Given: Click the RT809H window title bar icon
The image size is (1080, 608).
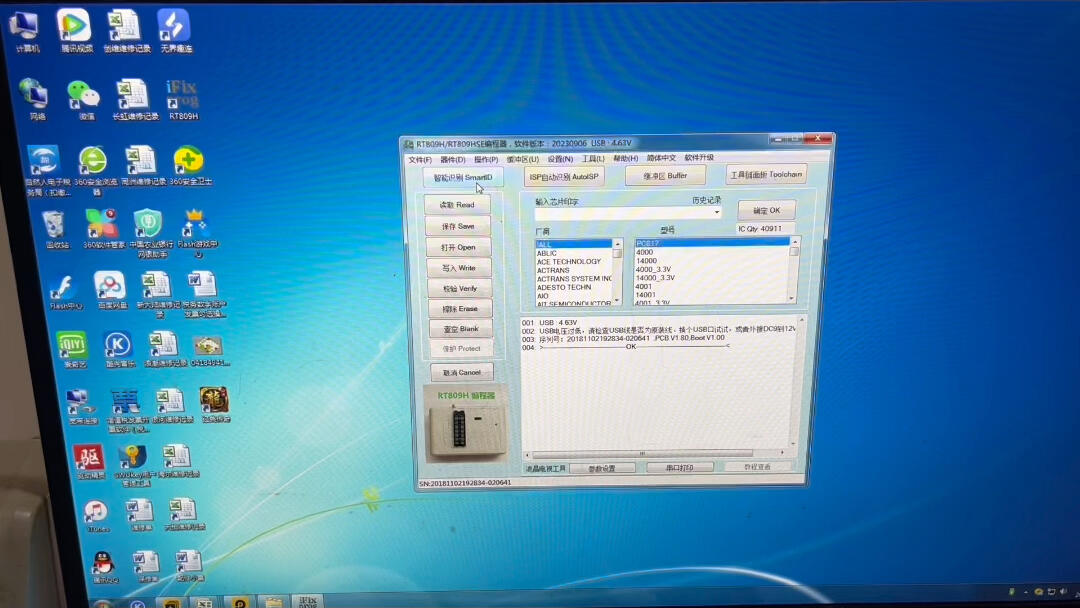Looking at the screenshot, I should coord(408,144).
